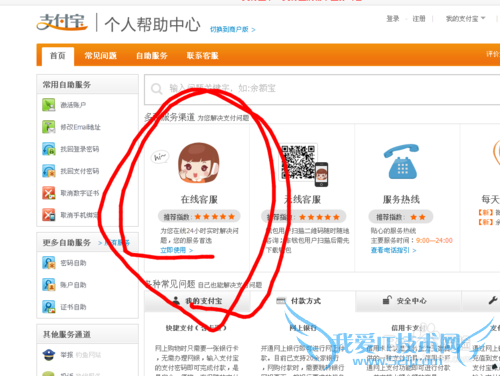Click 找回登录密码 icon
This screenshot has height=376, width=500.
[49, 149]
